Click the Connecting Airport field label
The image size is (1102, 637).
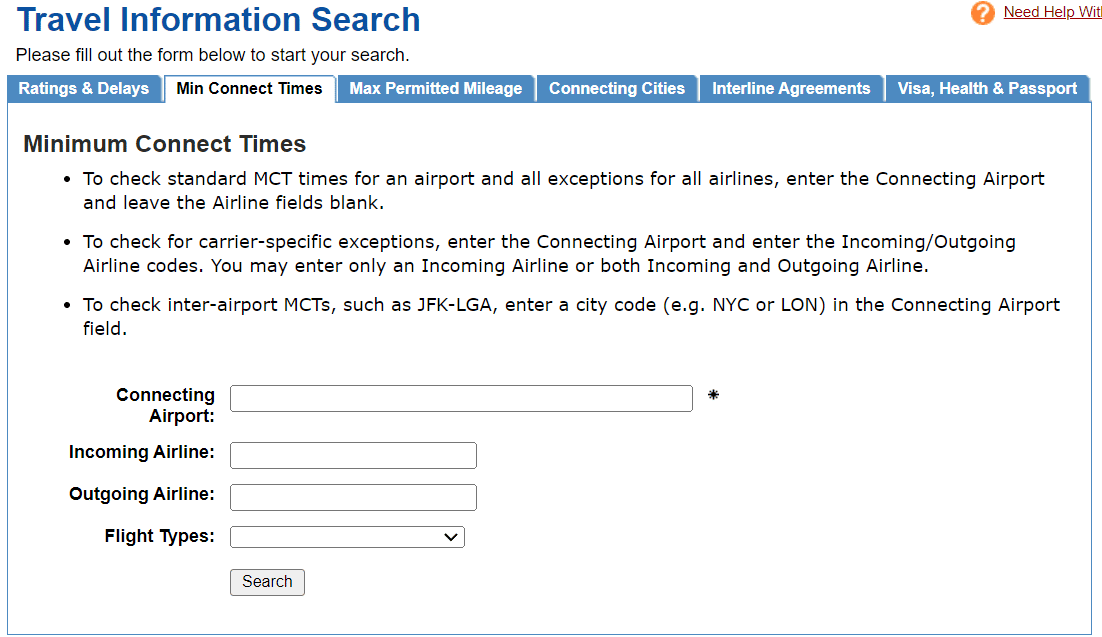[165, 405]
